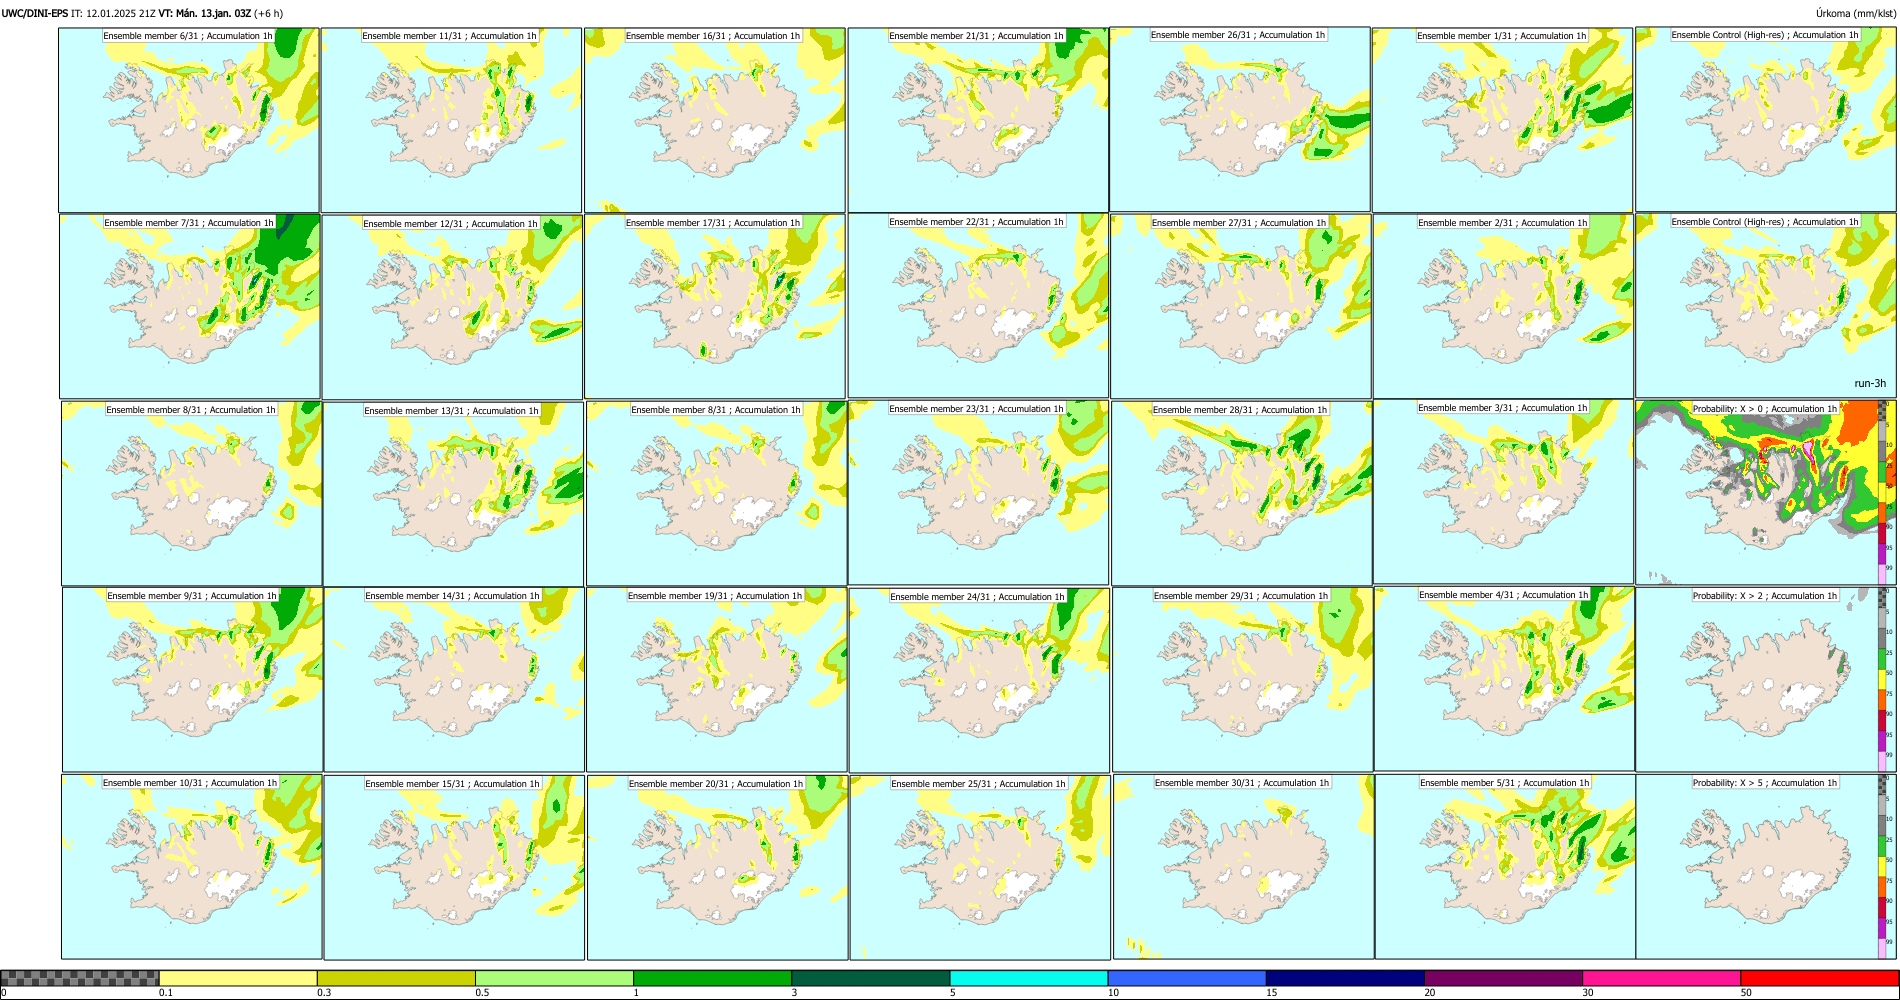Viewport: 1900px width, 1000px height.
Task: Open the Ensemble member 12/31 map panel
Action: point(452,307)
